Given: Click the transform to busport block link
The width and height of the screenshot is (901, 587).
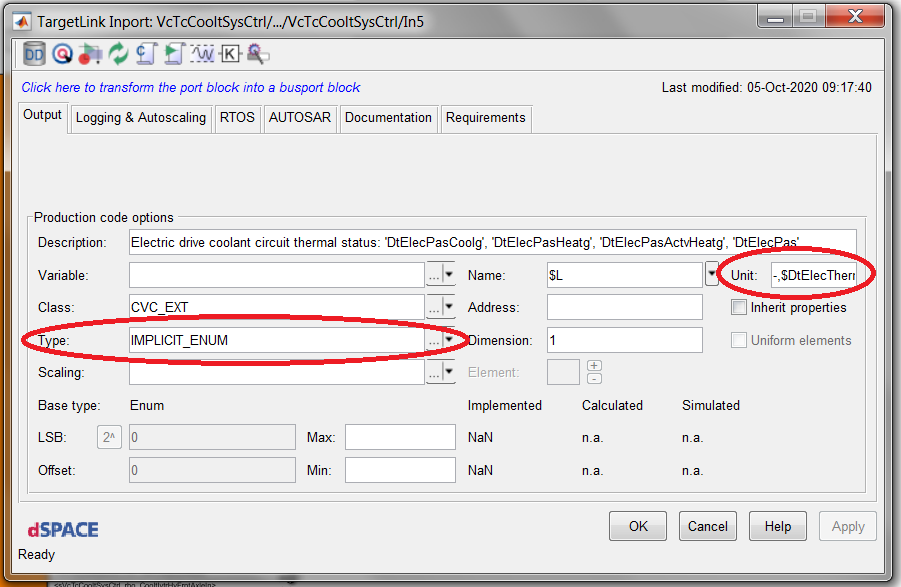Looking at the screenshot, I should click(191, 88).
